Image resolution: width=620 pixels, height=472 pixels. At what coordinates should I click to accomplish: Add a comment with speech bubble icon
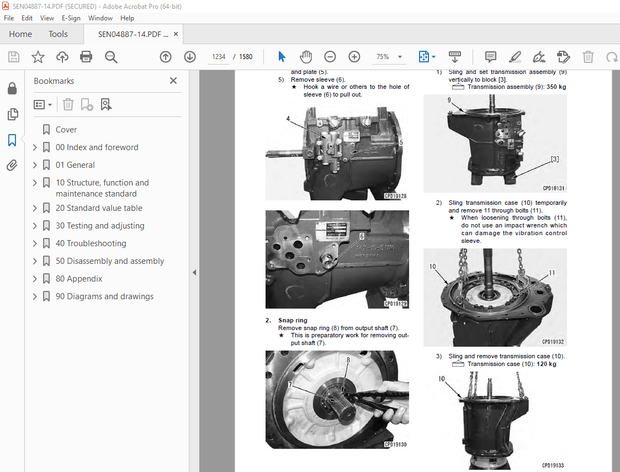(x=490, y=57)
